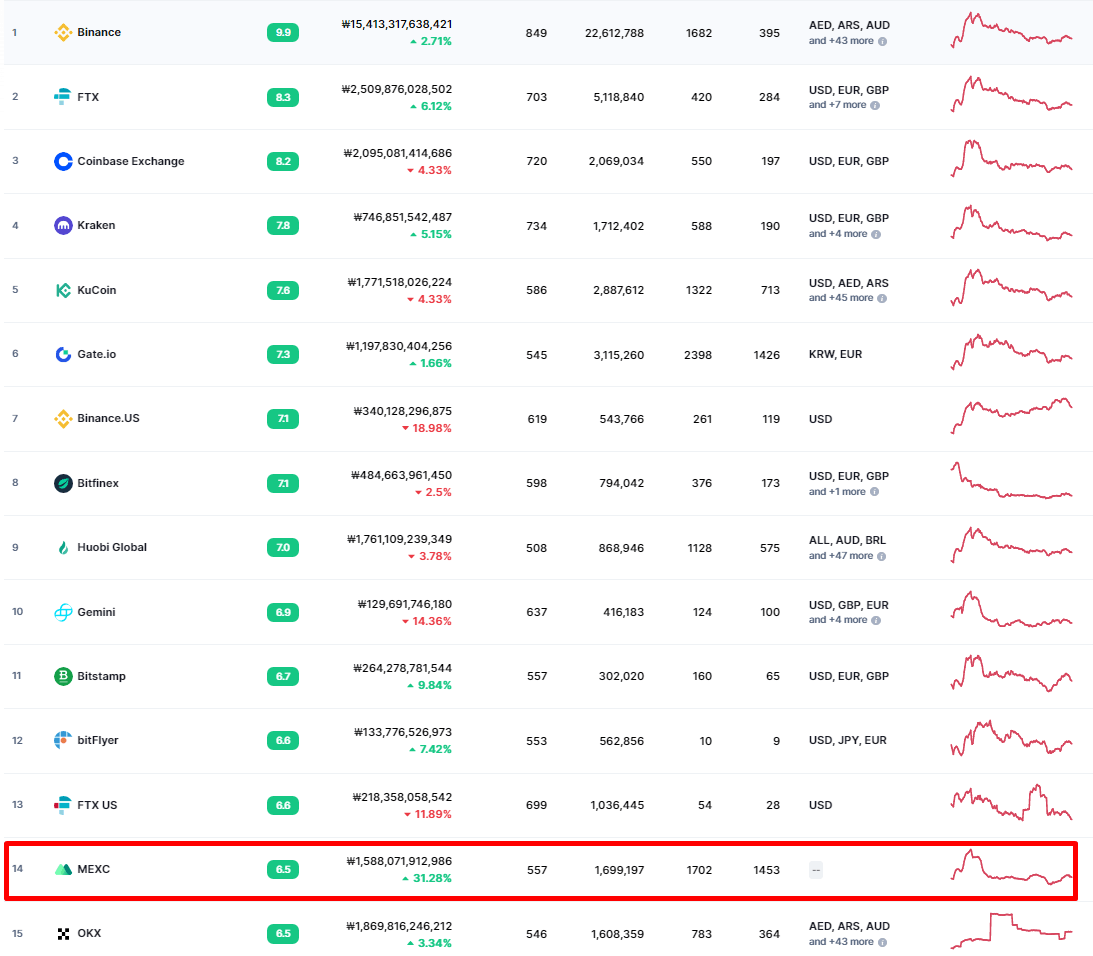The width and height of the screenshot is (1093, 956).
Task: Click info icon beside Kraken's +4 more
Action: point(876,234)
